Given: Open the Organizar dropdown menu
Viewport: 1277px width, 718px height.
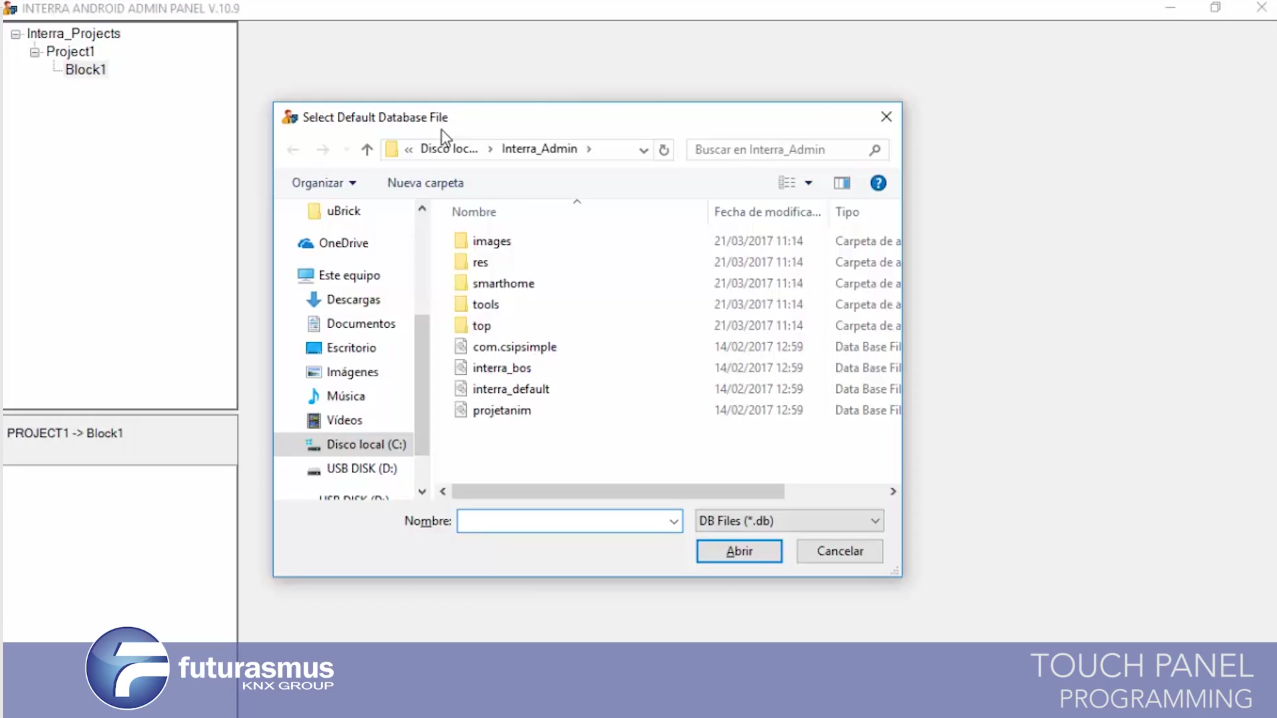Looking at the screenshot, I should click(x=324, y=183).
